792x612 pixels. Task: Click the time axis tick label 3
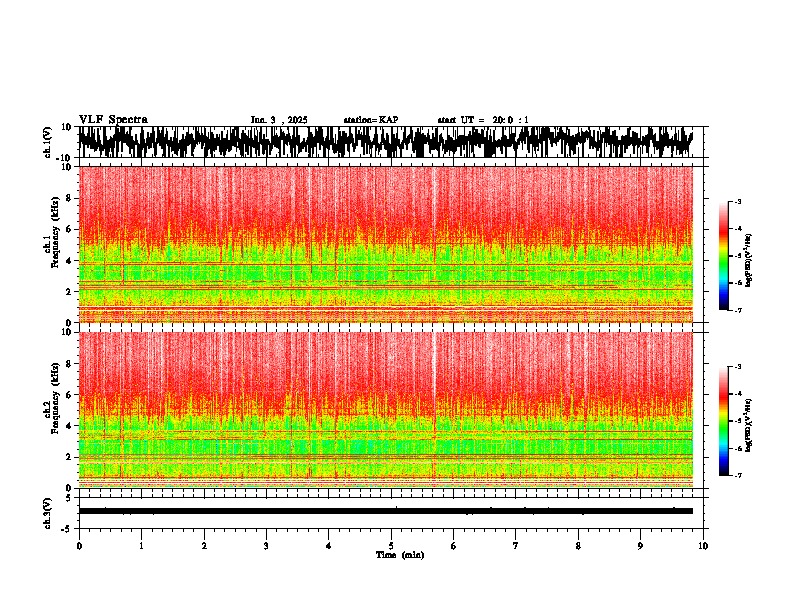(x=266, y=546)
